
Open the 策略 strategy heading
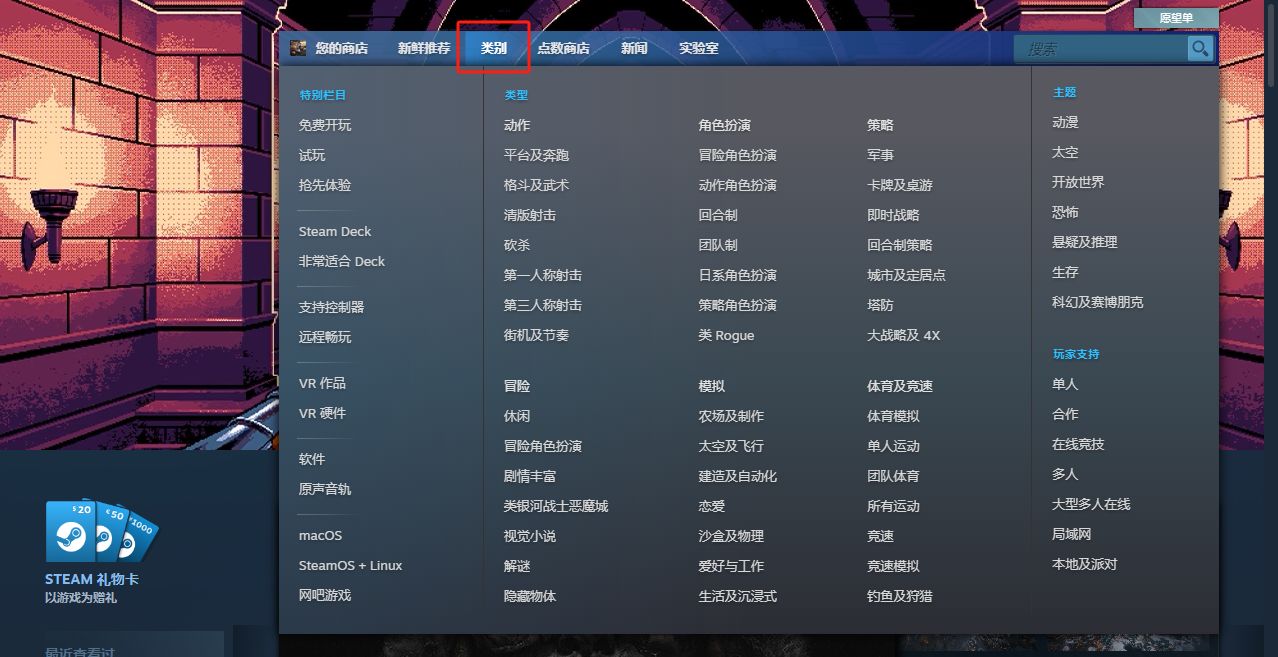880,125
